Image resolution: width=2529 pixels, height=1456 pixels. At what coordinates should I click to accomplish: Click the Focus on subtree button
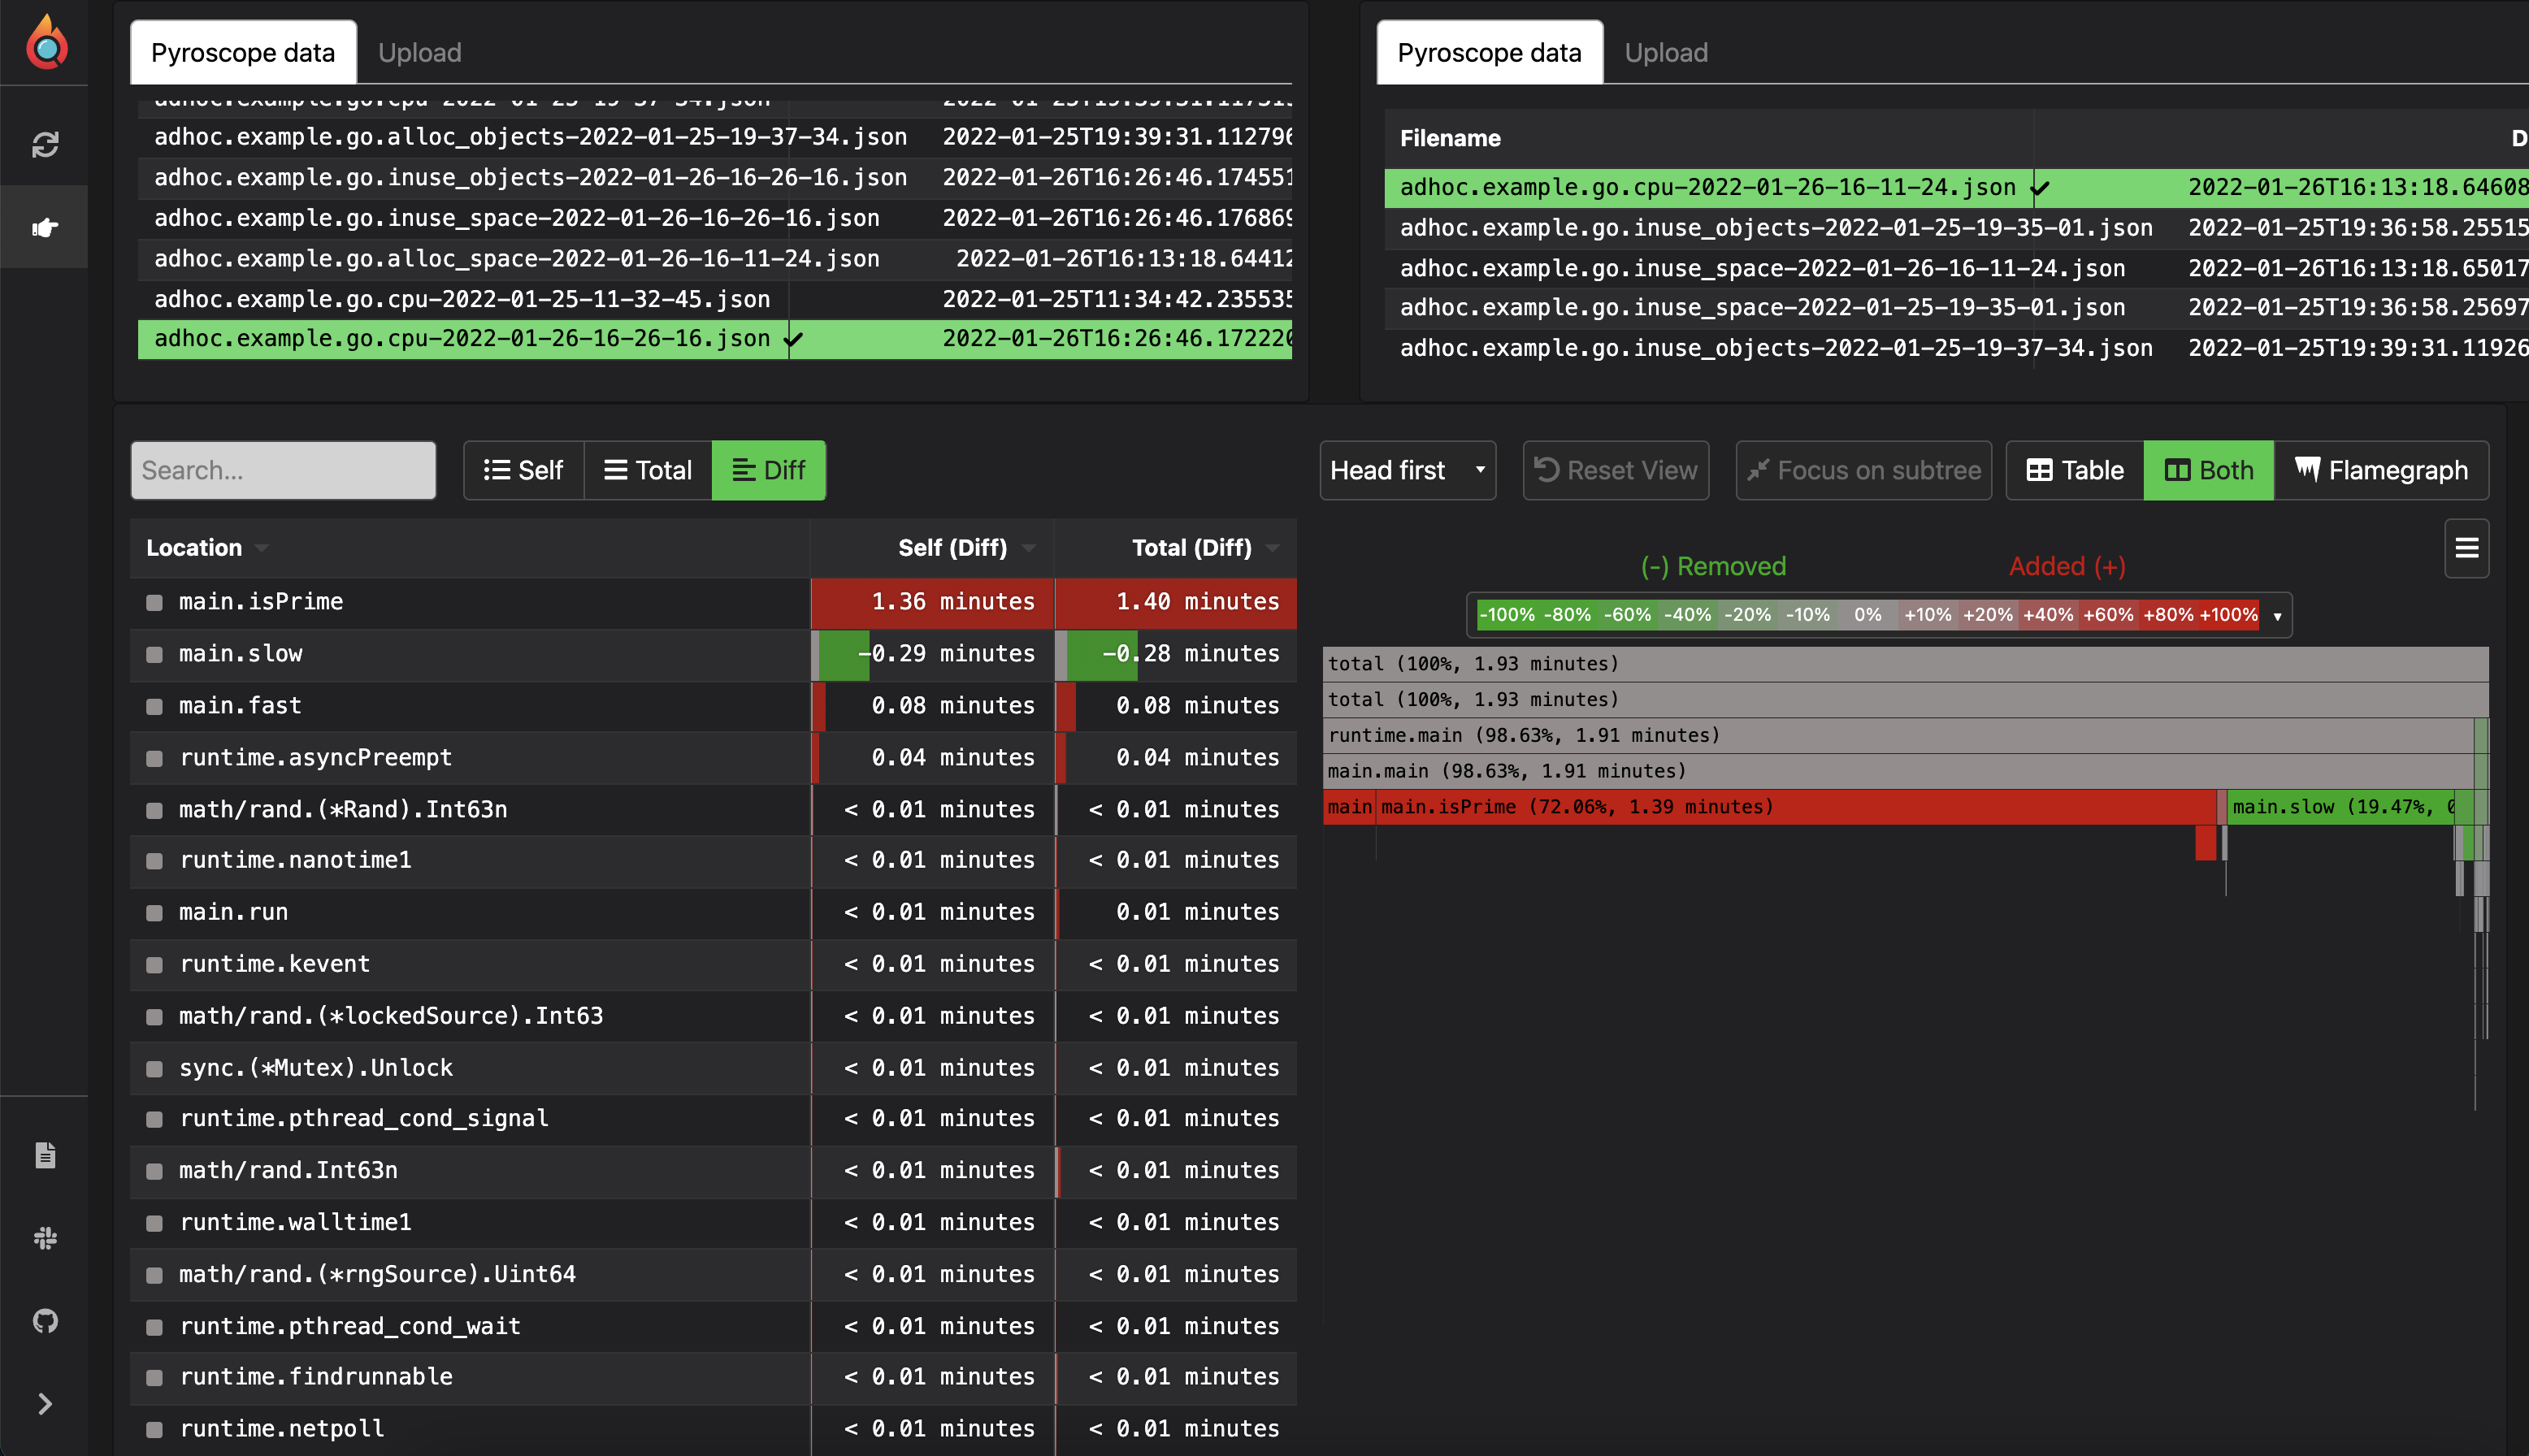tap(1861, 470)
